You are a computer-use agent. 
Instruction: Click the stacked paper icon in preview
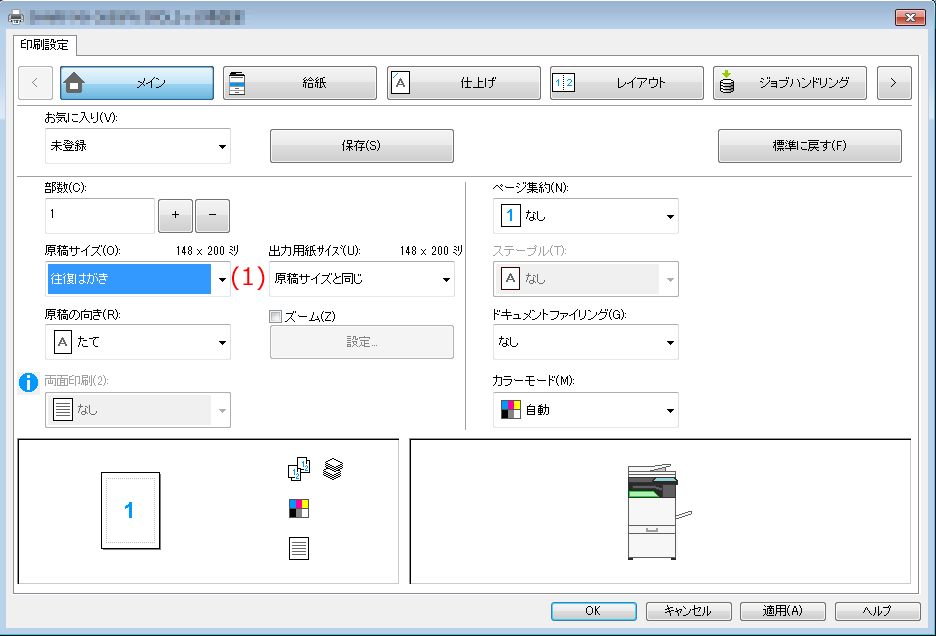[x=332, y=469]
